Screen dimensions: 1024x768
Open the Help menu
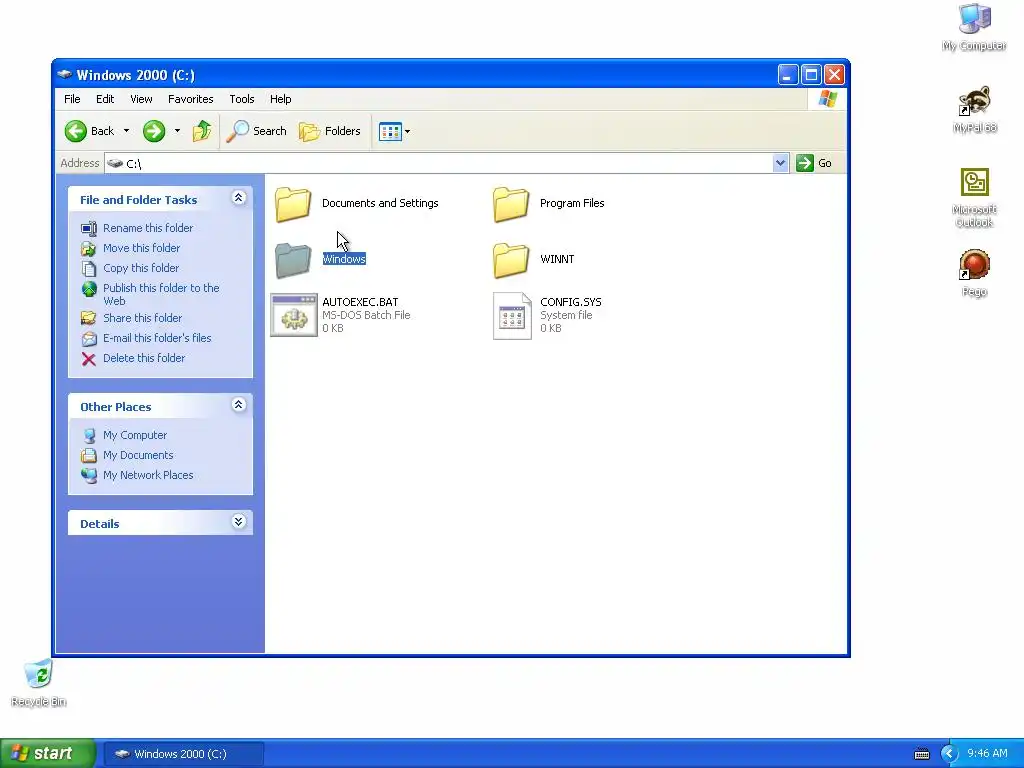(x=281, y=99)
